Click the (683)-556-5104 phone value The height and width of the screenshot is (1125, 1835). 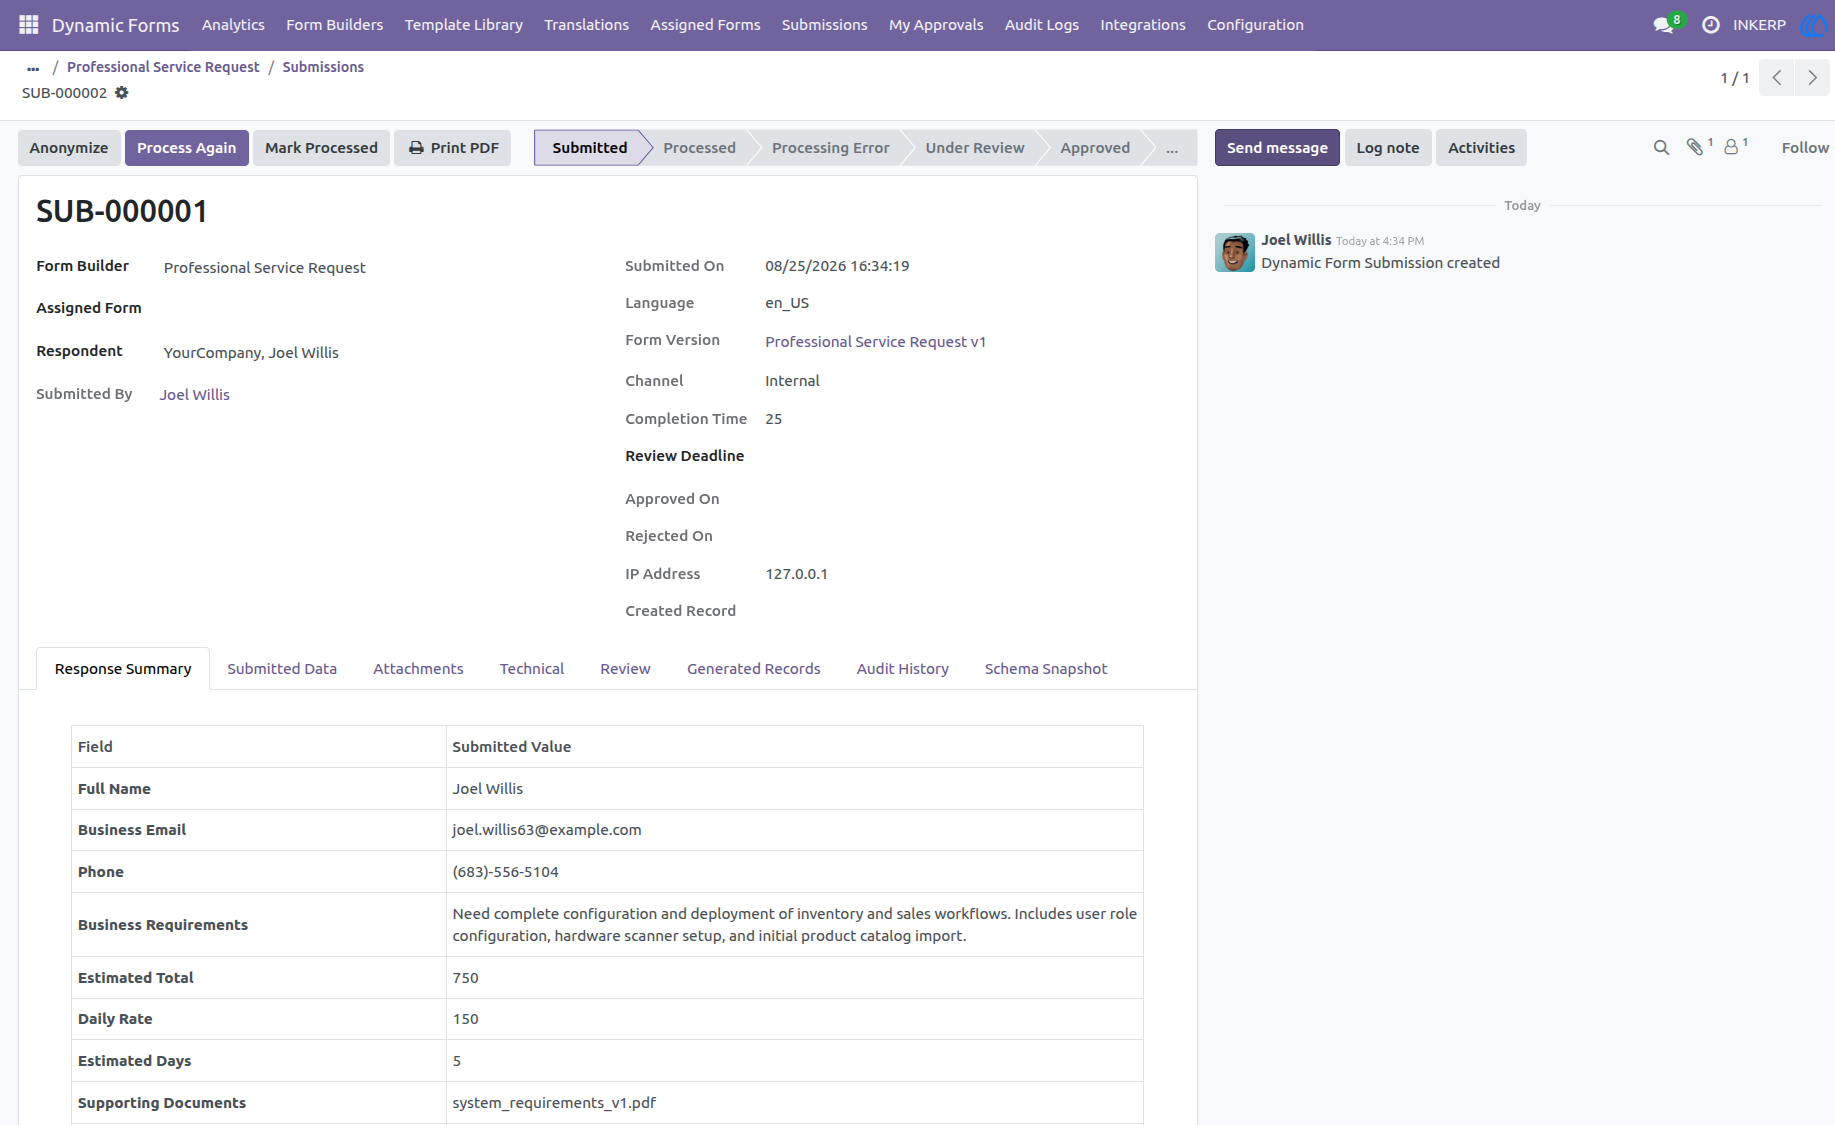505,872
